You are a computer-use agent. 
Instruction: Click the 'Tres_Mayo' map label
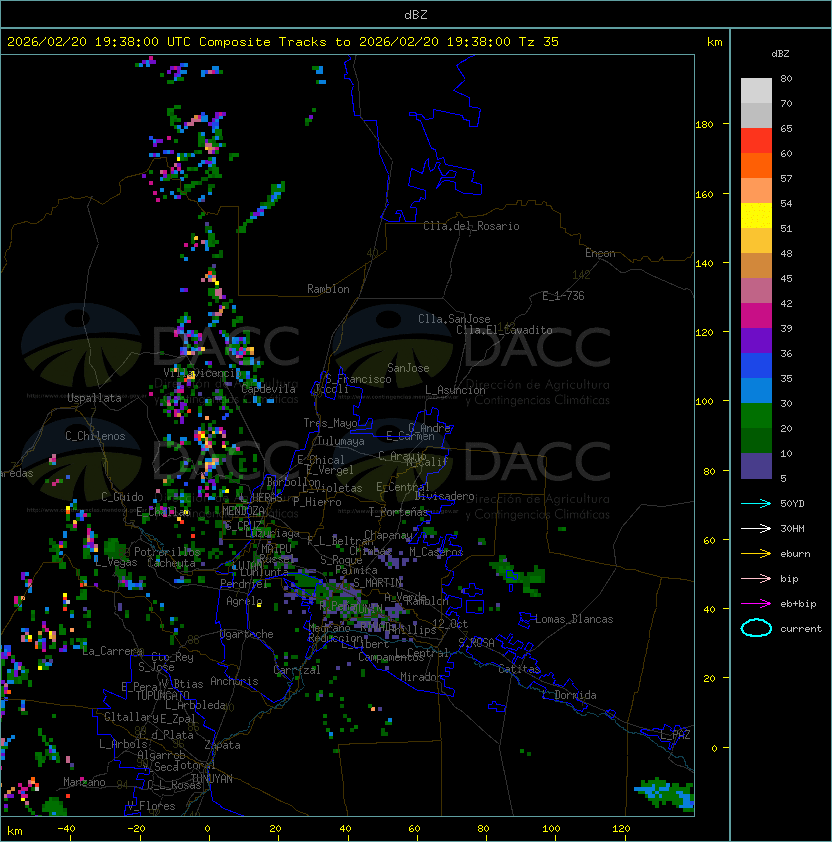[330, 423]
